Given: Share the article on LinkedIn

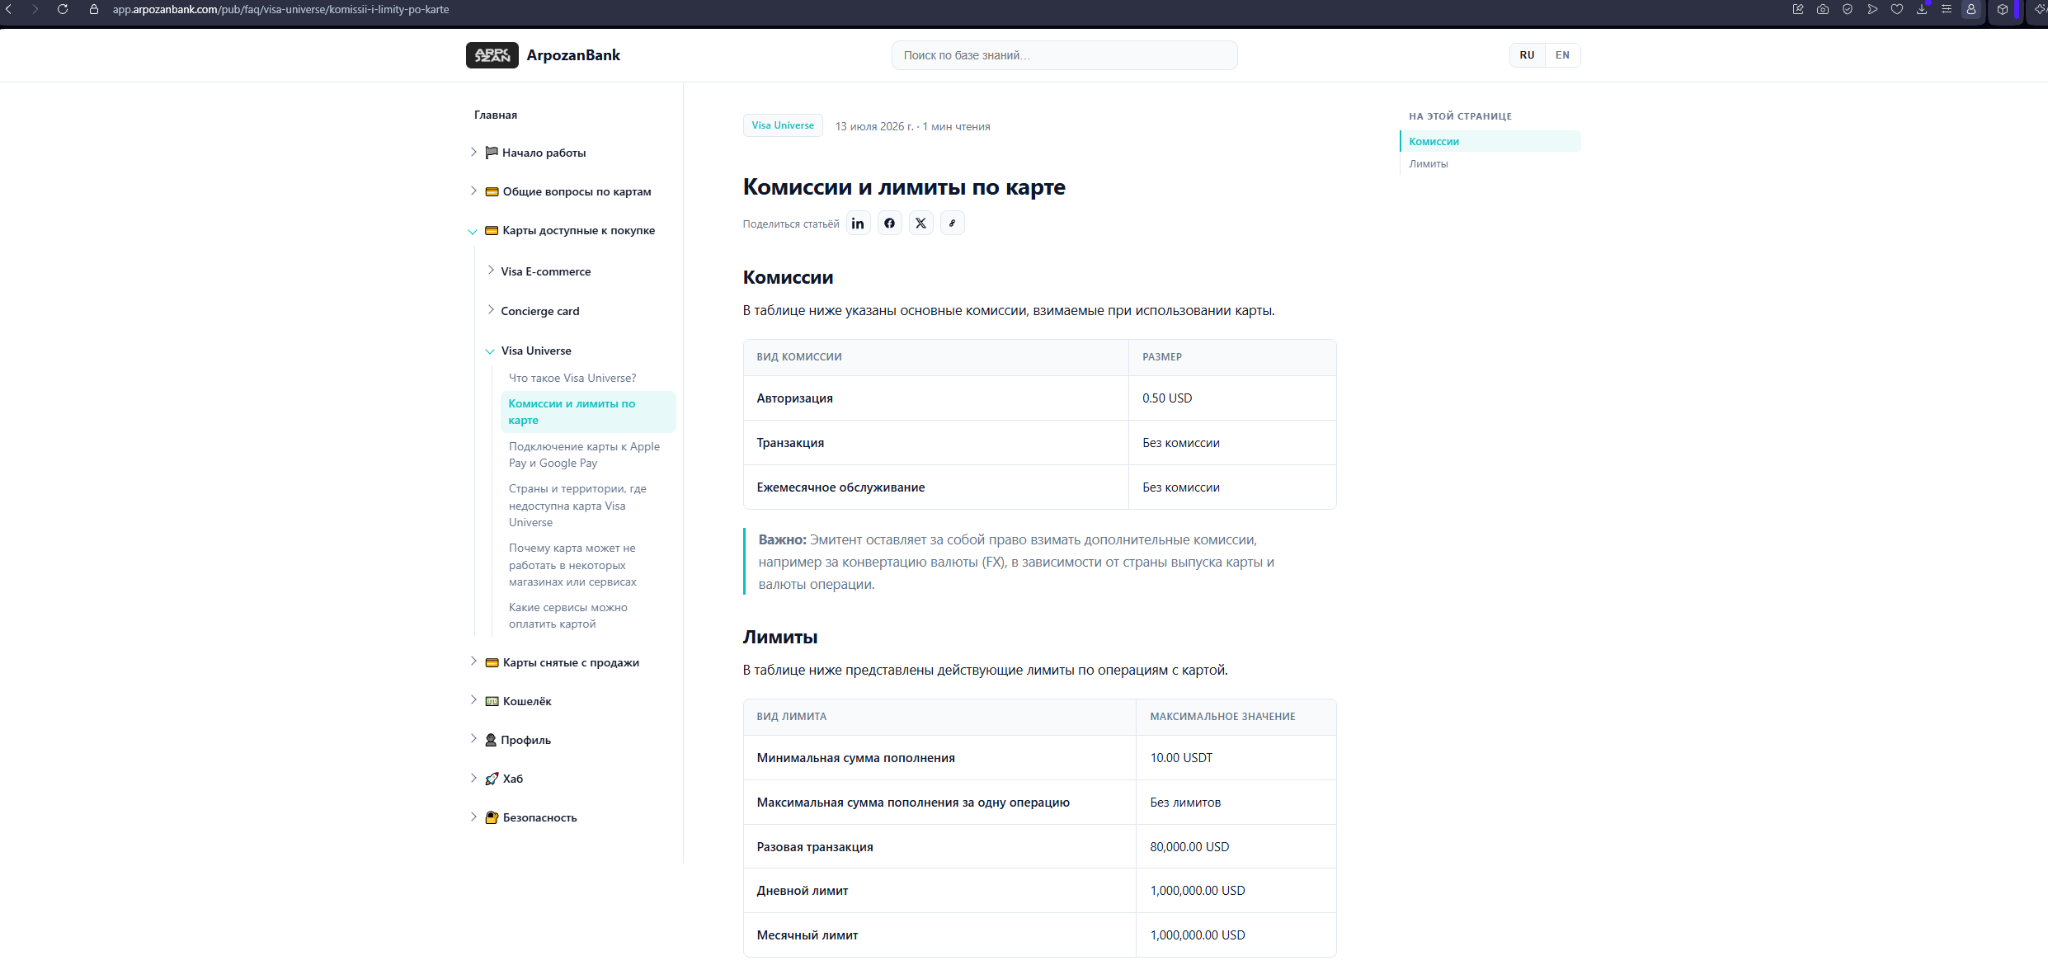Looking at the screenshot, I should click(857, 223).
